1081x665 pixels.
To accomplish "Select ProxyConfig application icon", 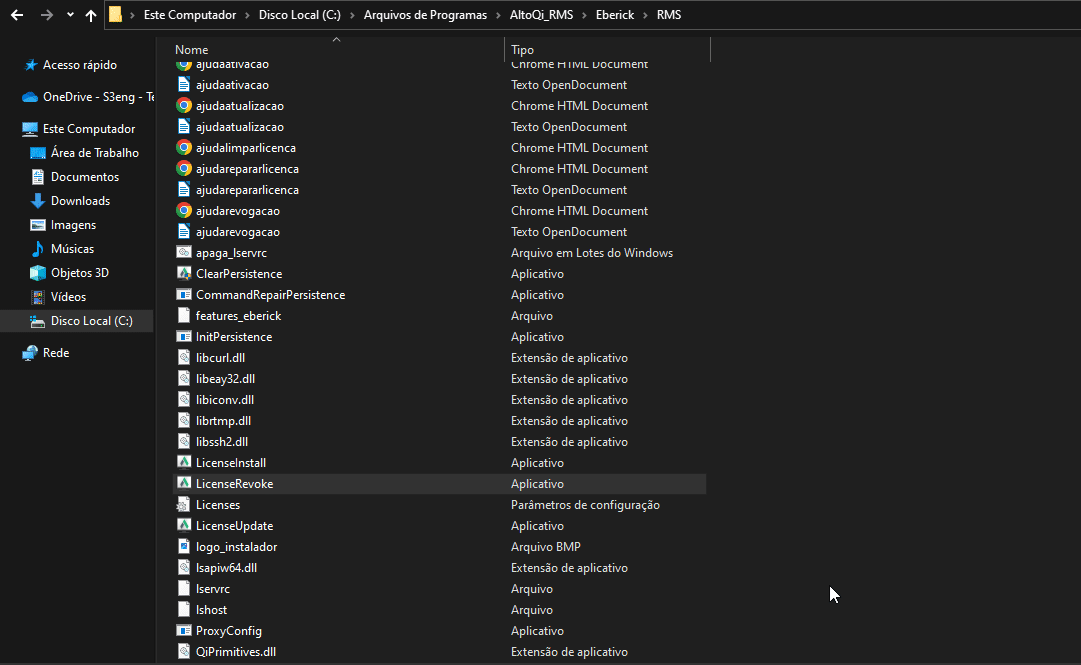I will pos(183,631).
